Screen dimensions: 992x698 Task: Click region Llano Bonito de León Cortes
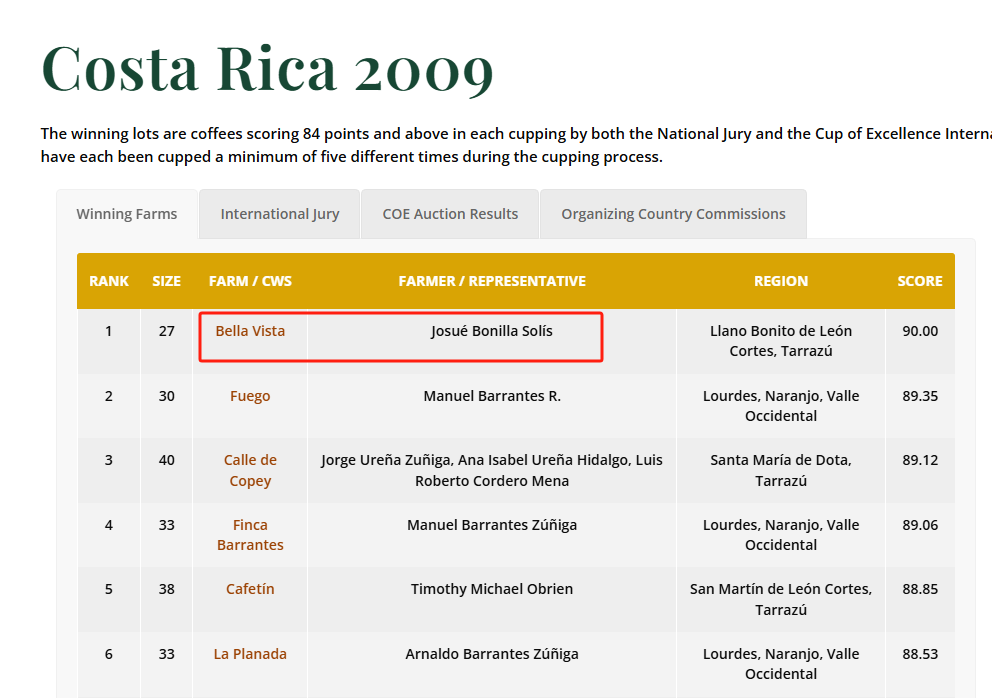[781, 341]
